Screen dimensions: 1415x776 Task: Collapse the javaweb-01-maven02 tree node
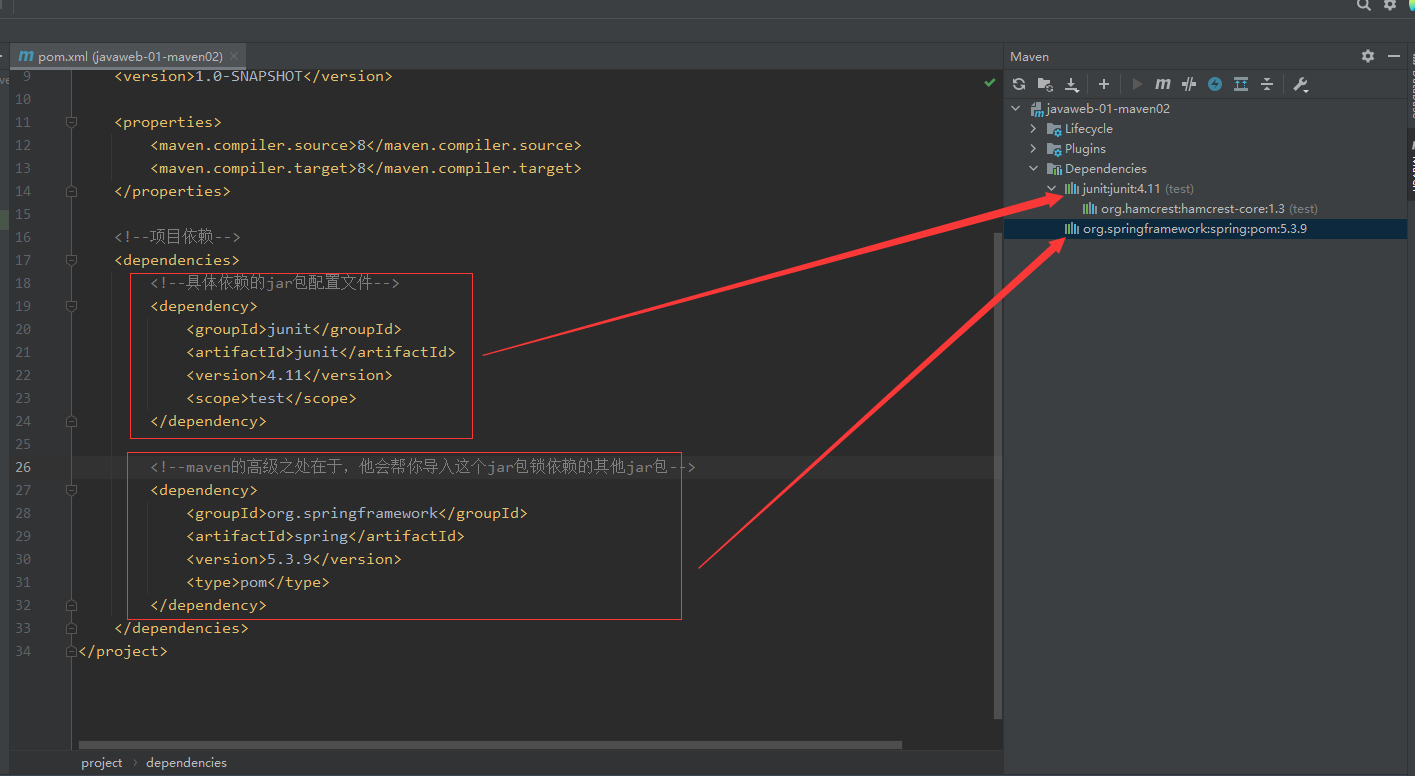click(x=1016, y=108)
